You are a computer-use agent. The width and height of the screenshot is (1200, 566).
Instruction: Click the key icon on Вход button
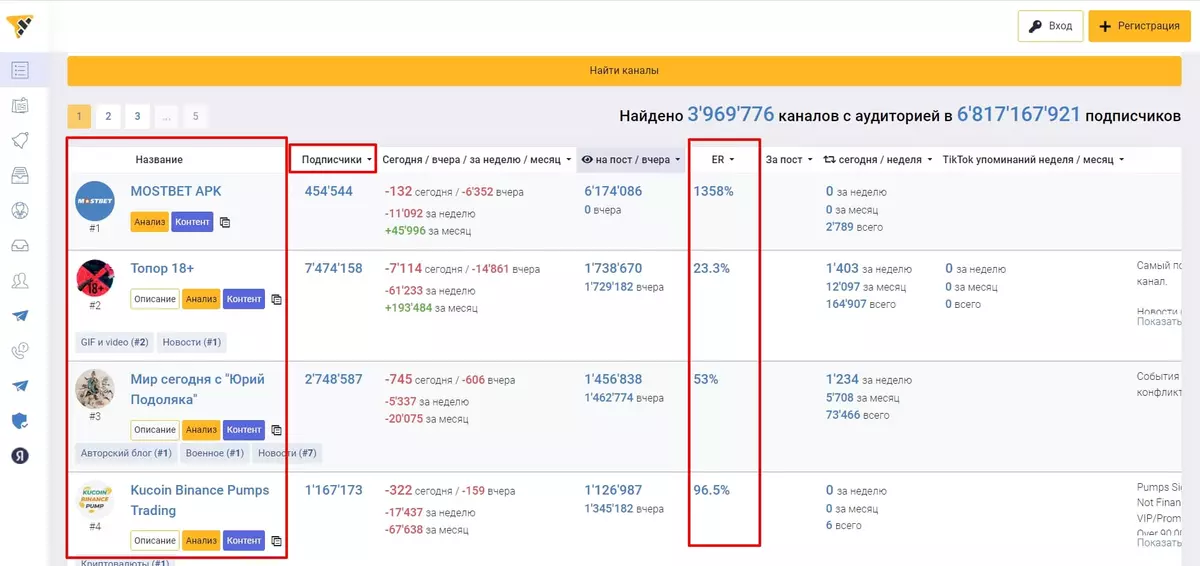(x=1036, y=26)
